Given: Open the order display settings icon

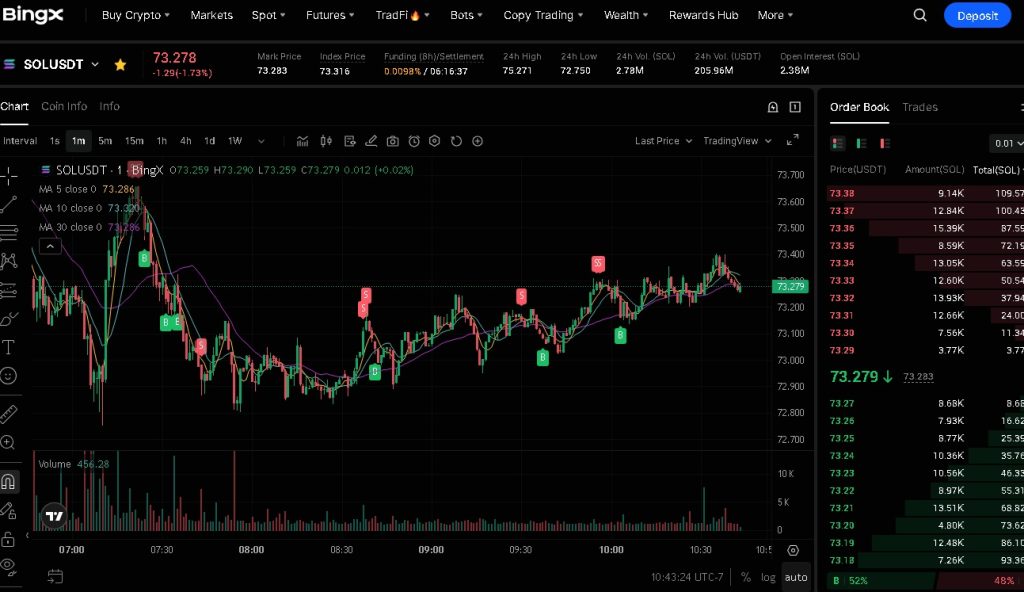Looking at the screenshot, I should (349, 141).
